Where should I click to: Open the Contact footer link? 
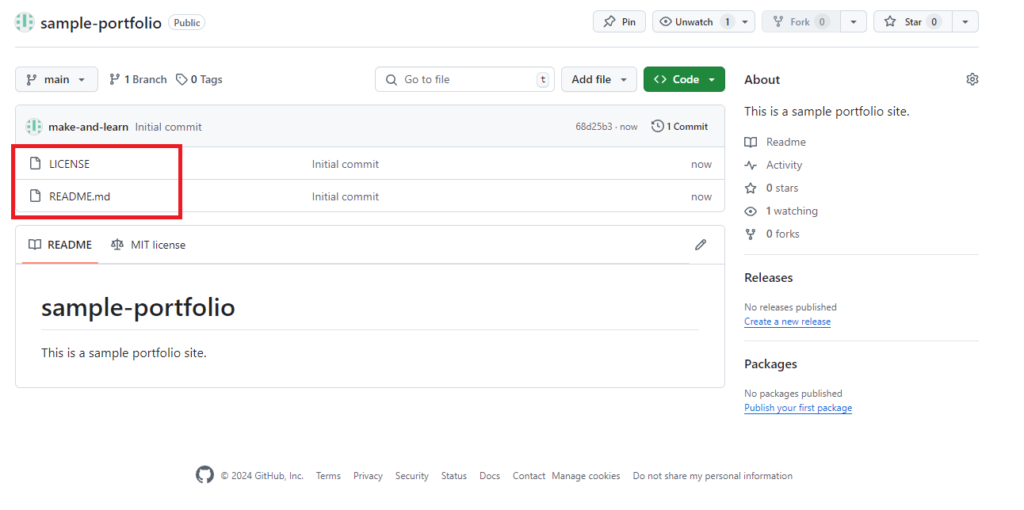click(529, 476)
